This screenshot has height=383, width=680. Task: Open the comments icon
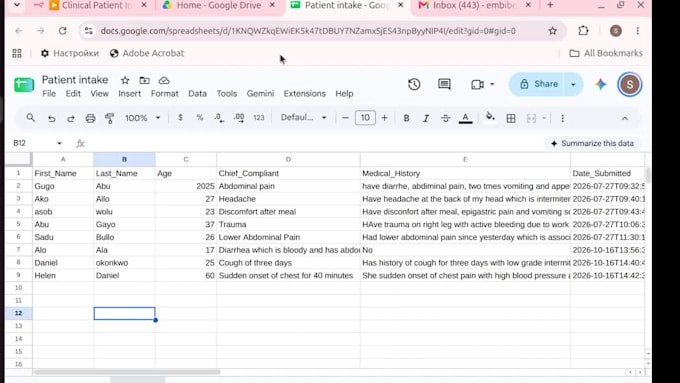coord(444,84)
